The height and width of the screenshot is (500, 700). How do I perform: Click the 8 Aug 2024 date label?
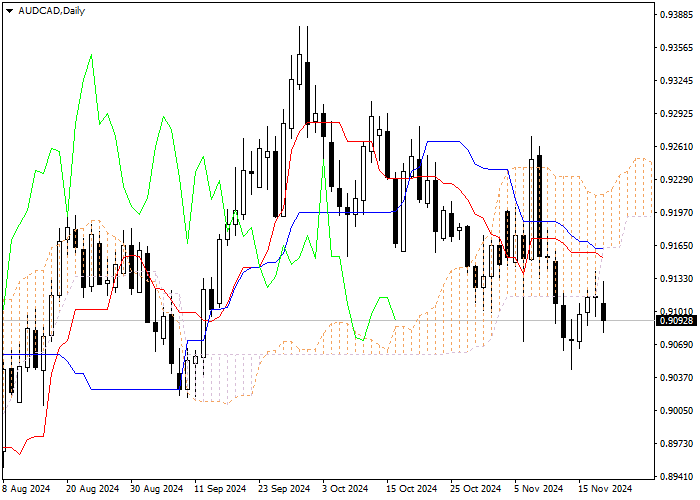(x=26, y=489)
